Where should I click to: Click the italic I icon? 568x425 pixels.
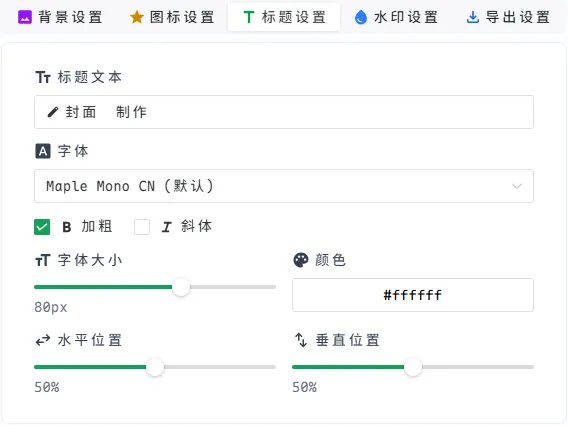tap(166, 227)
